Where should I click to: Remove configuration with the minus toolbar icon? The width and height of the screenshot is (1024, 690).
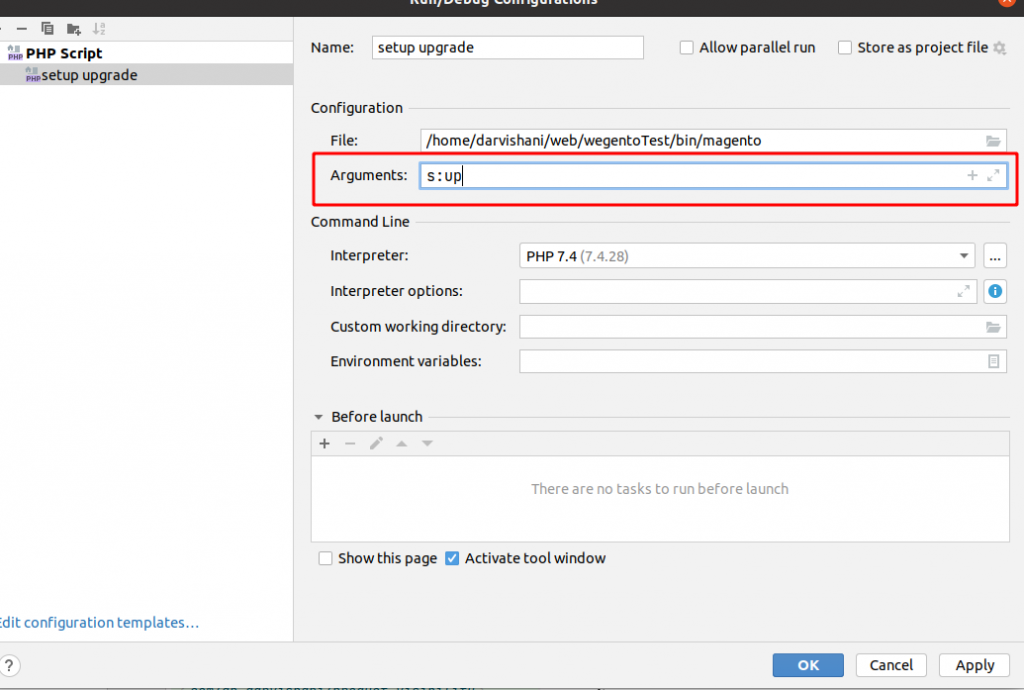point(22,29)
